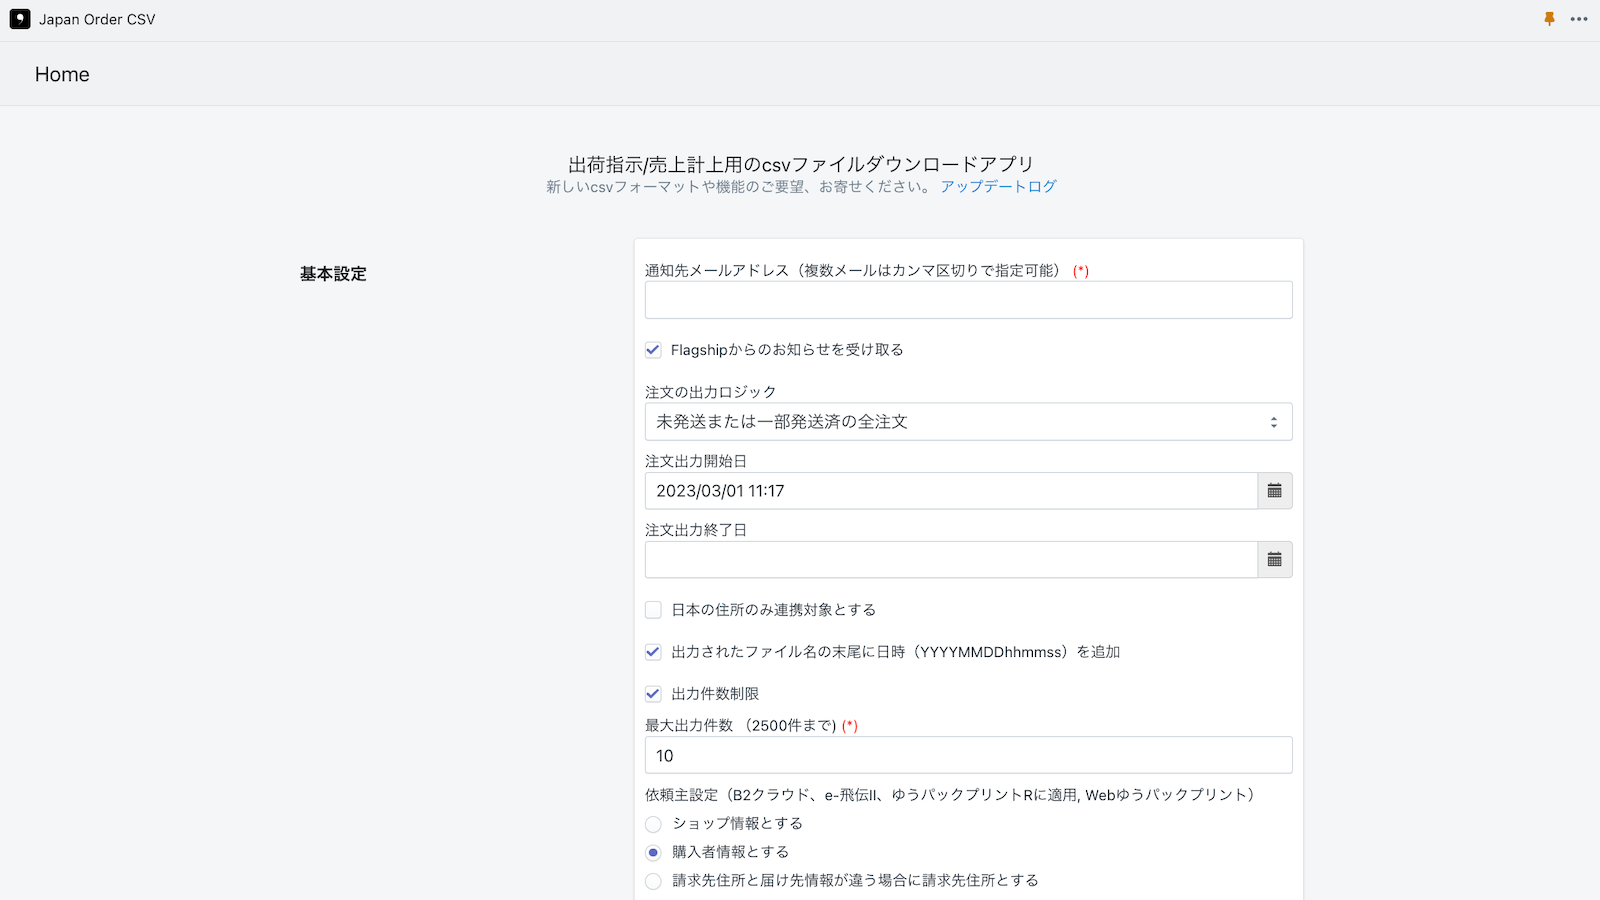Open the calendar picker for 注文出力開始日
The width and height of the screenshot is (1600, 900).
pos(1274,490)
